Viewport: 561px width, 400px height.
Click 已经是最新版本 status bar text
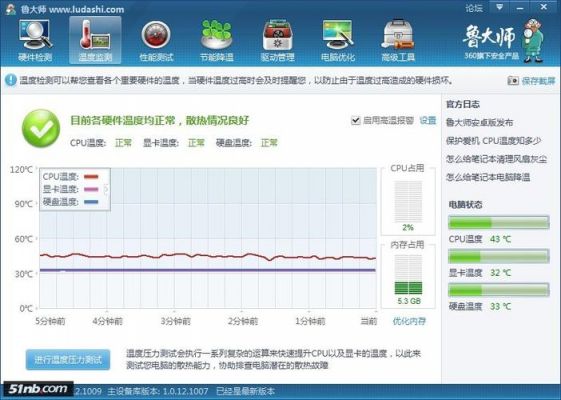(245, 391)
